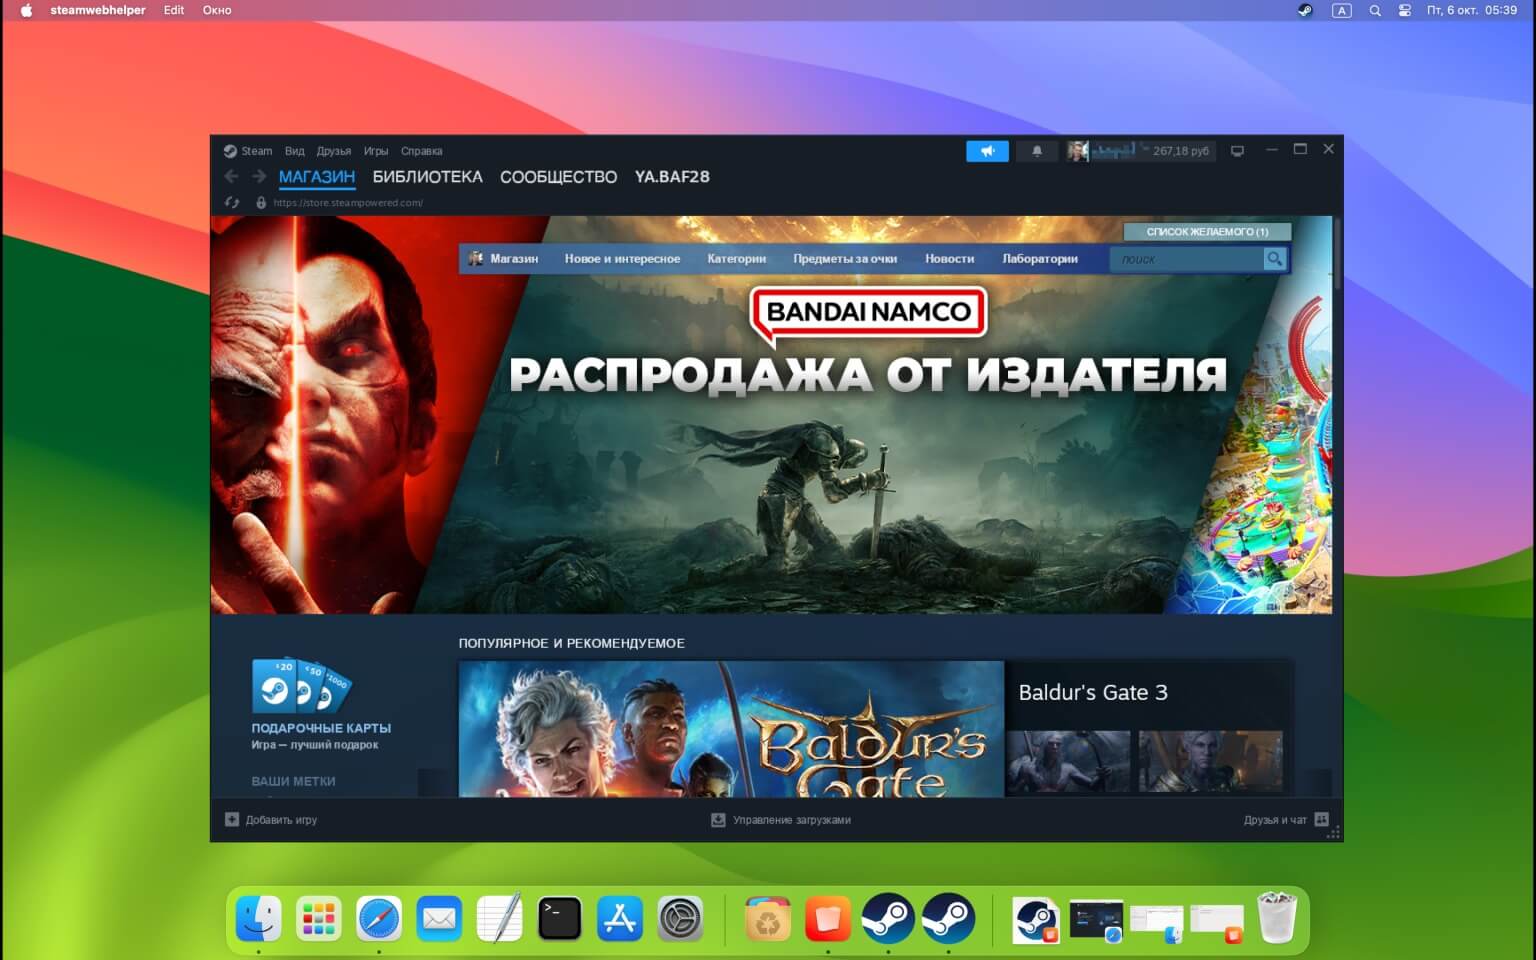Screen dimensions: 1536x960
Task: Expand the Категории store dropdown
Action: click(x=736, y=259)
